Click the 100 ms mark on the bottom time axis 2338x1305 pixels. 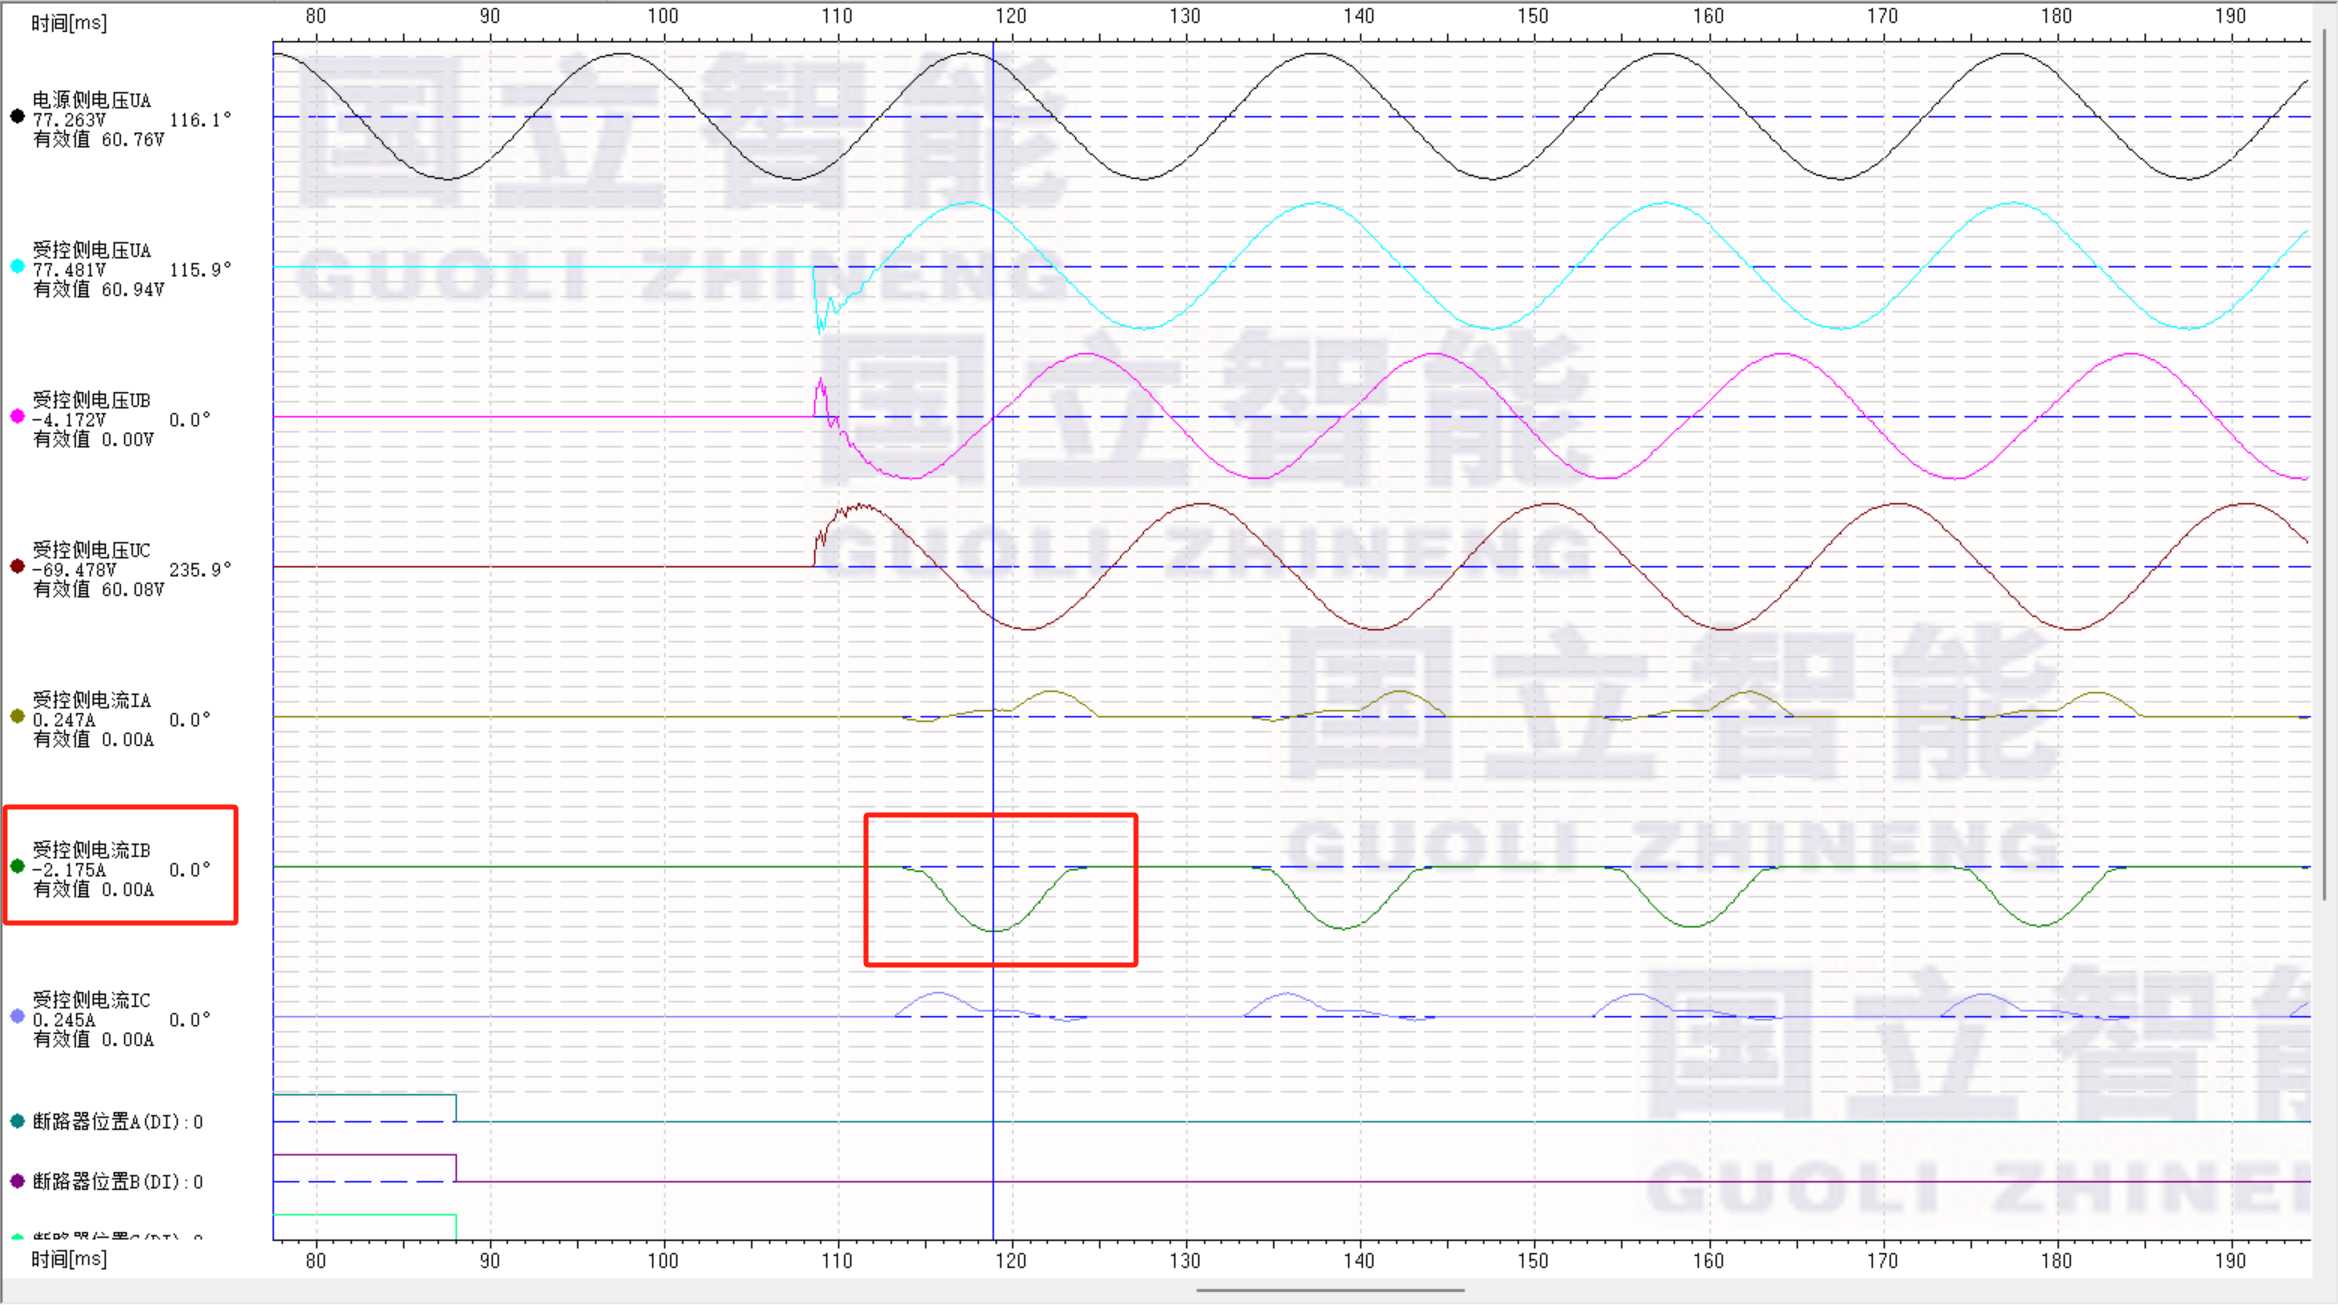click(663, 1260)
